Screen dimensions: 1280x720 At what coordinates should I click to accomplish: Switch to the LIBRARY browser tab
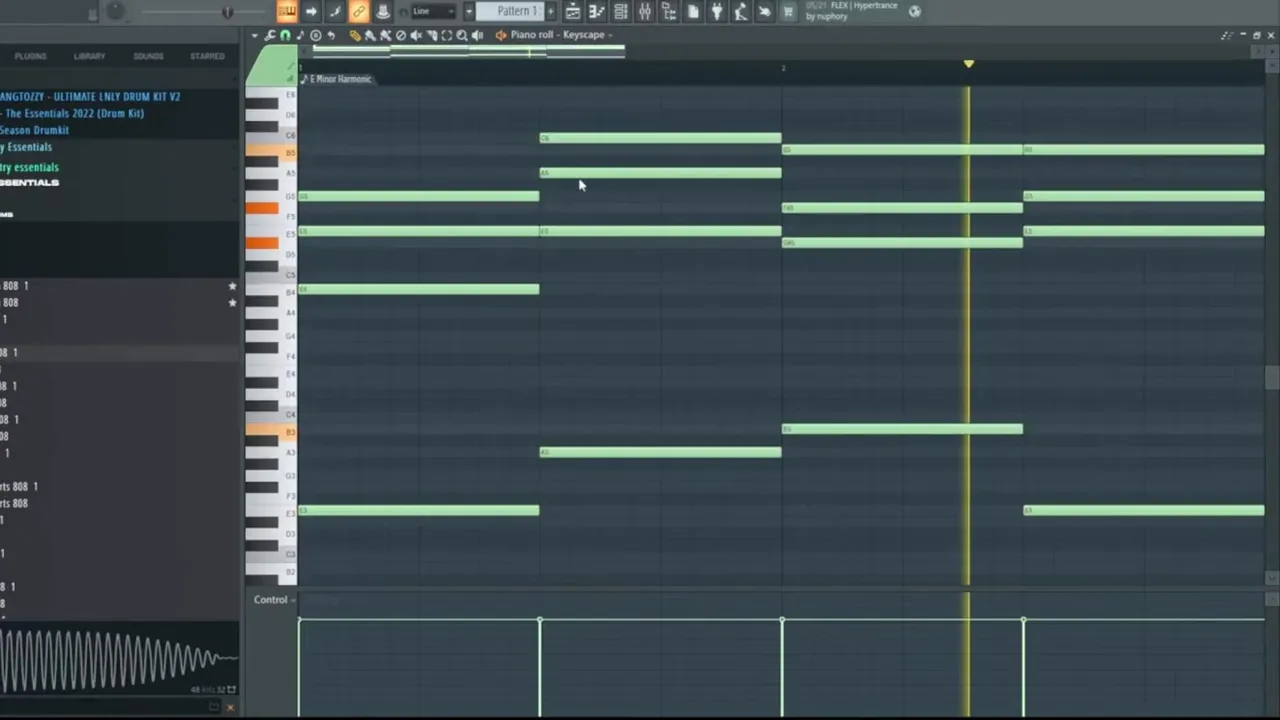[89, 56]
